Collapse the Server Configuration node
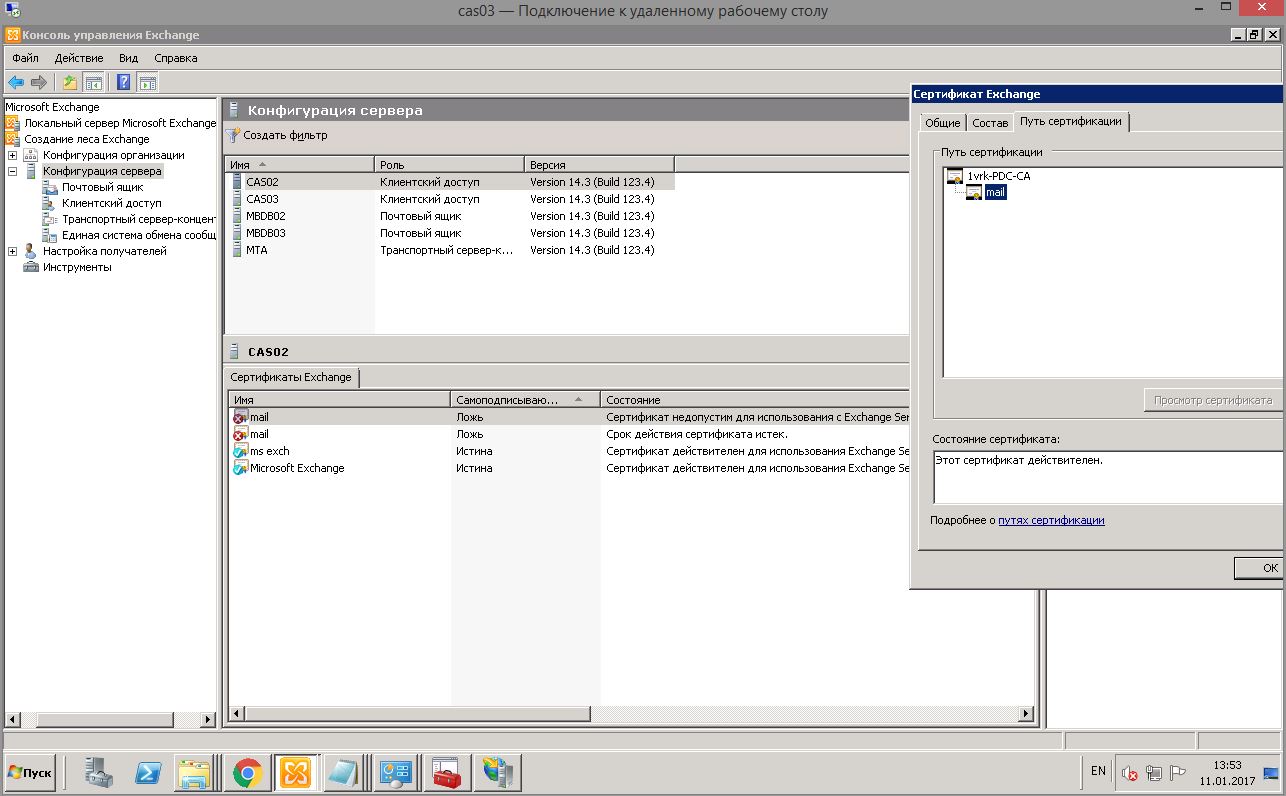Screen dimensions: 1286x796 (12, 171)
